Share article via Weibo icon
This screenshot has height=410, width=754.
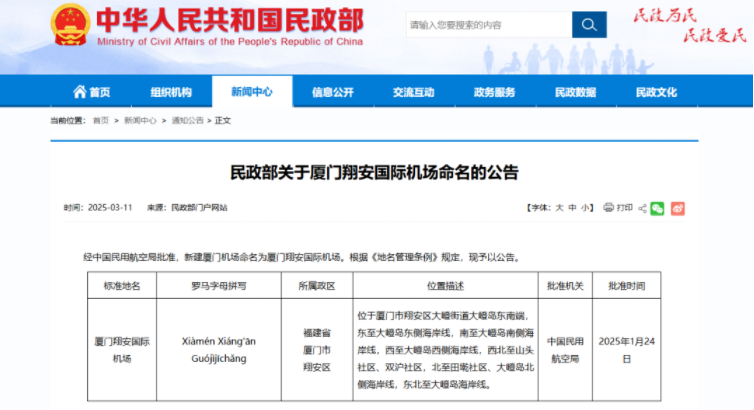[x=677, y=208]
